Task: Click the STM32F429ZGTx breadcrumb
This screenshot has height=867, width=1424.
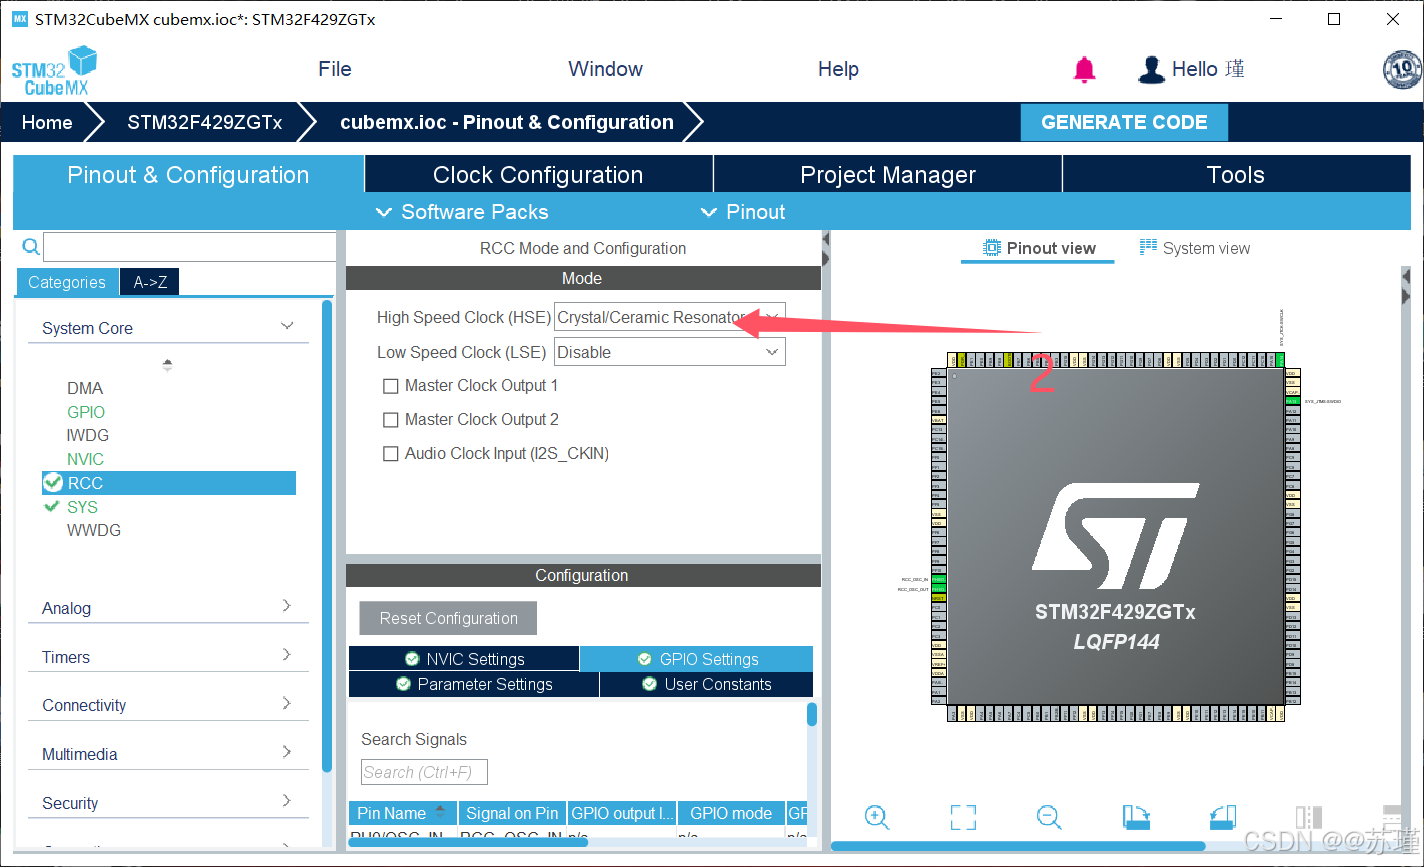Action: (204, 122)
